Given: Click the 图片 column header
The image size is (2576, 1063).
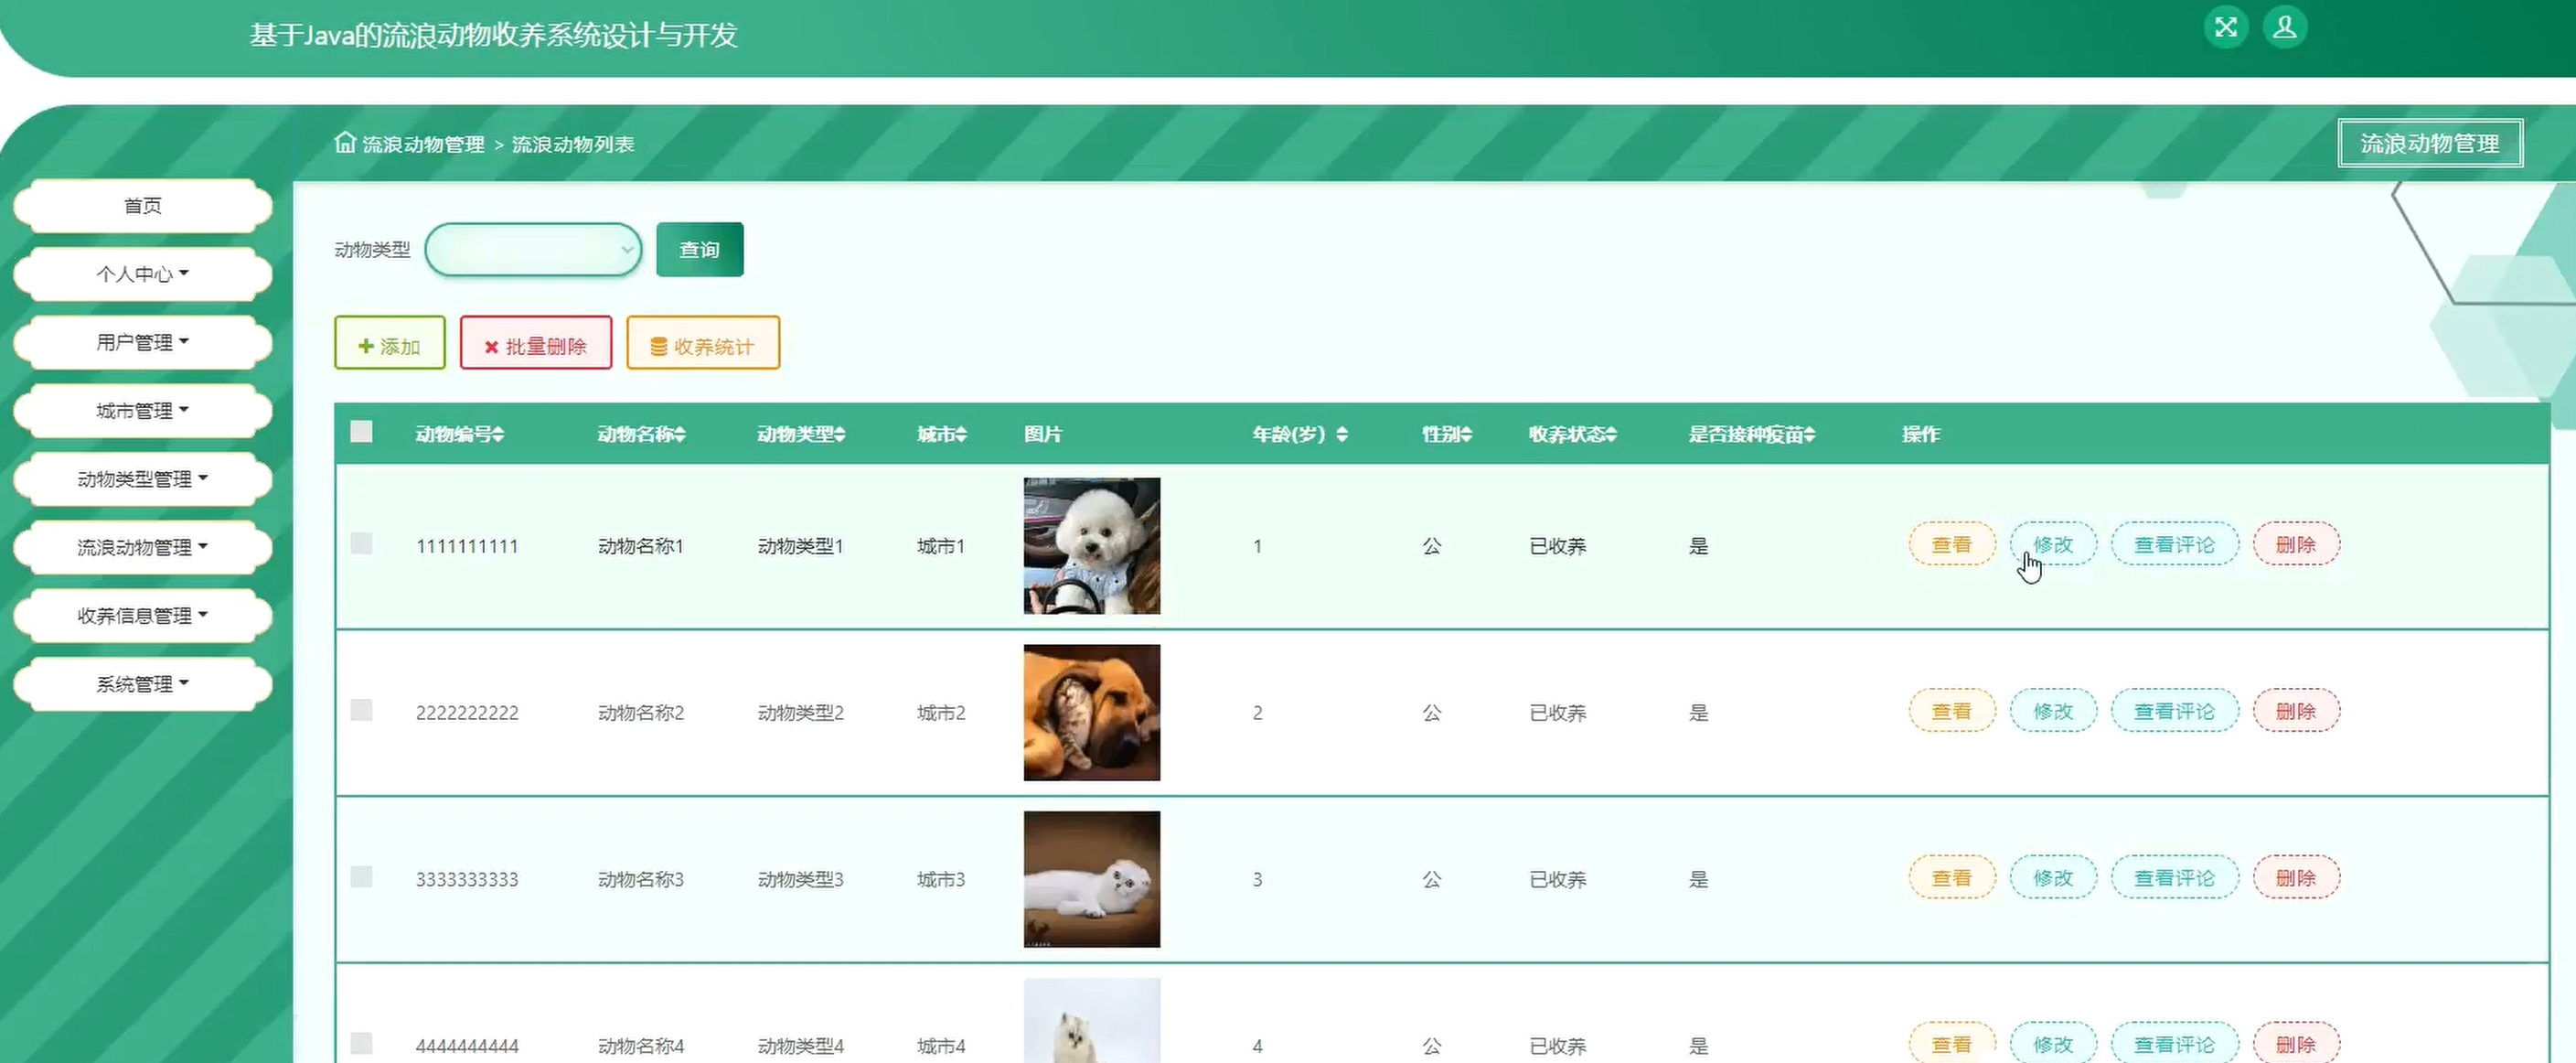Looking at the screenshot, I should tap(1043, 434).
